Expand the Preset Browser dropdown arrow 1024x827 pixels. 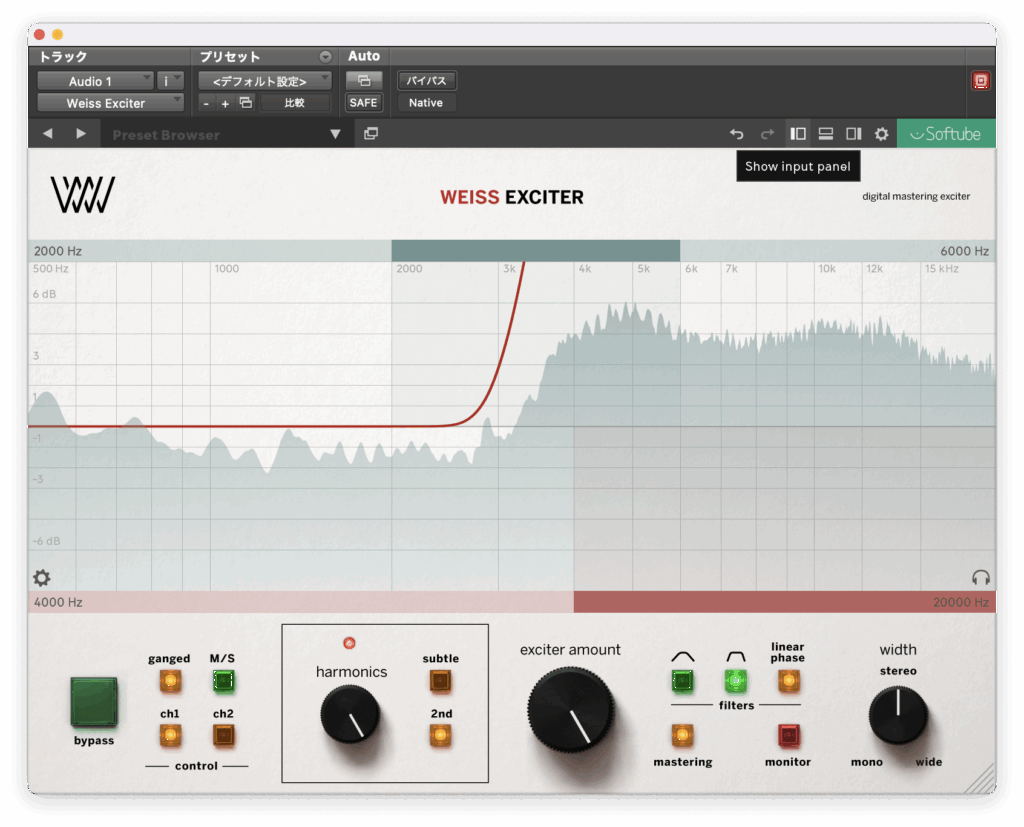335,134
